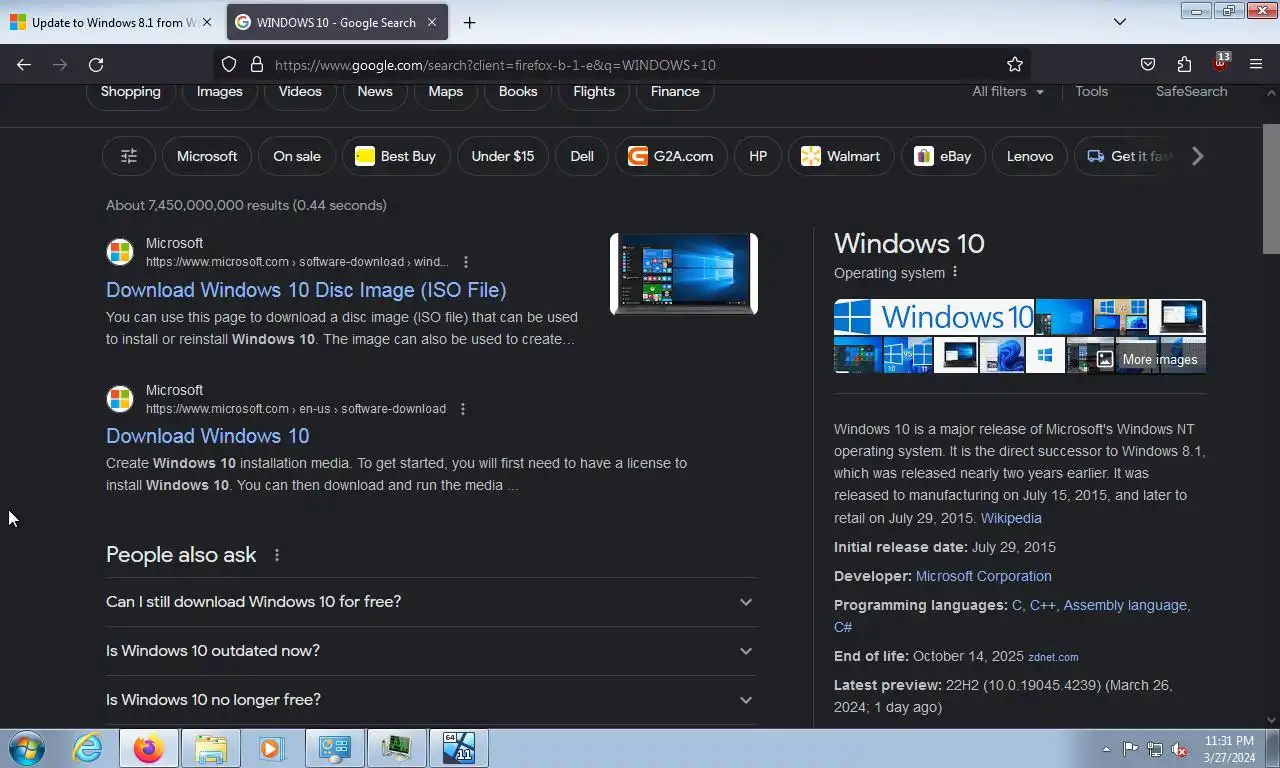Click the page vertical scrollbar thumb

click(1271, 190)
